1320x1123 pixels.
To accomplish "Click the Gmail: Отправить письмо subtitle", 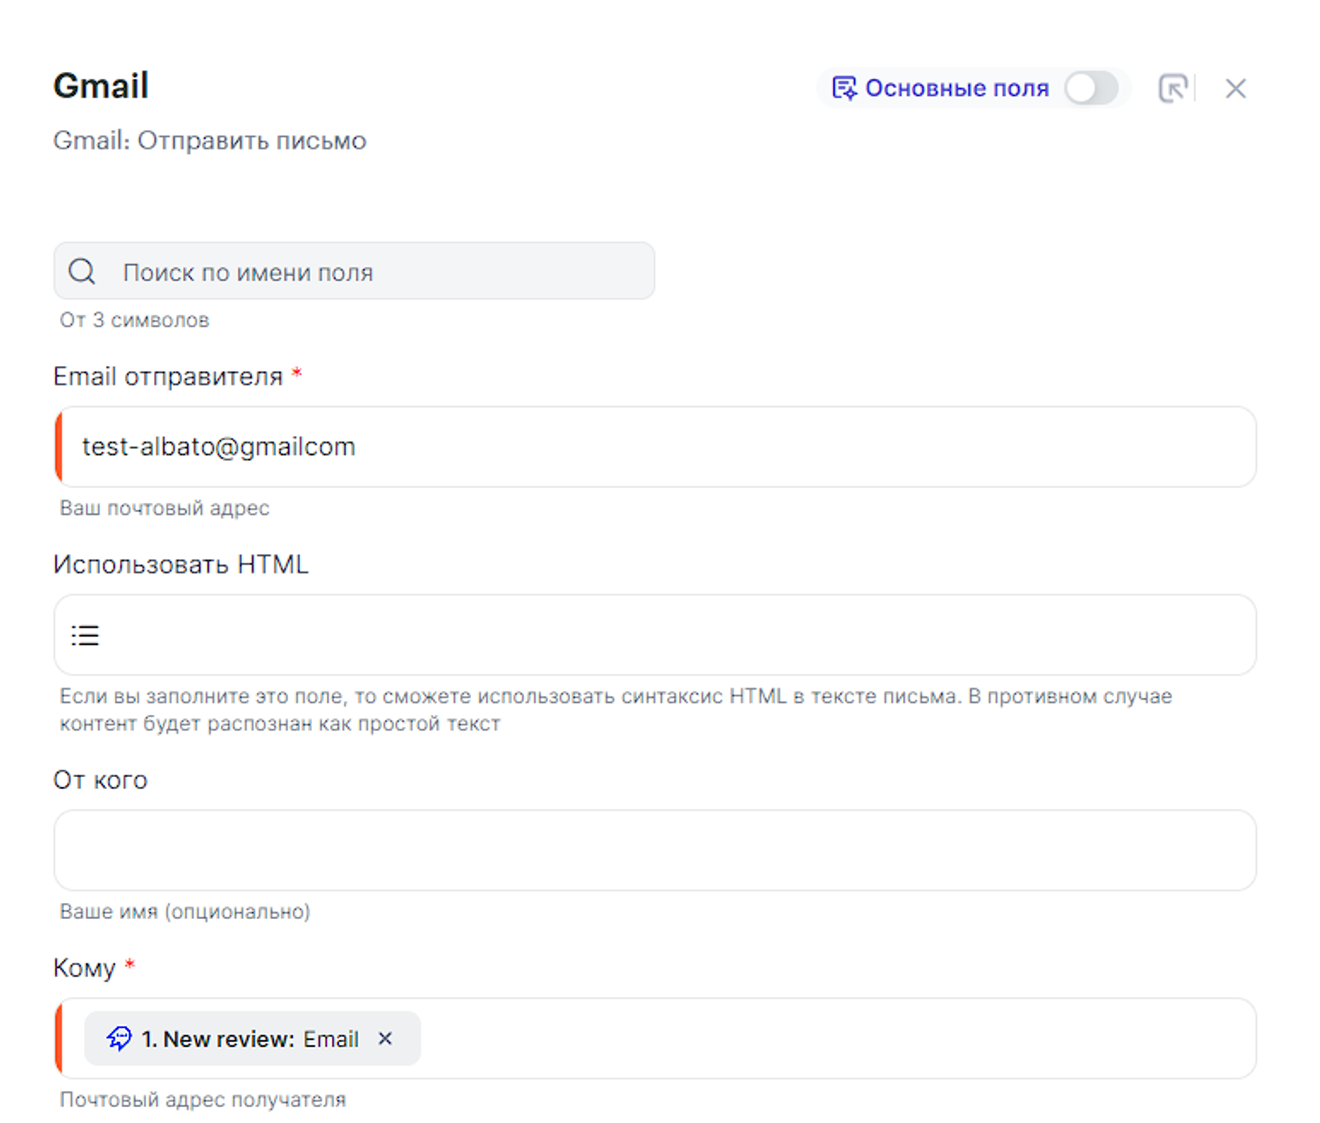I will 209,140.
